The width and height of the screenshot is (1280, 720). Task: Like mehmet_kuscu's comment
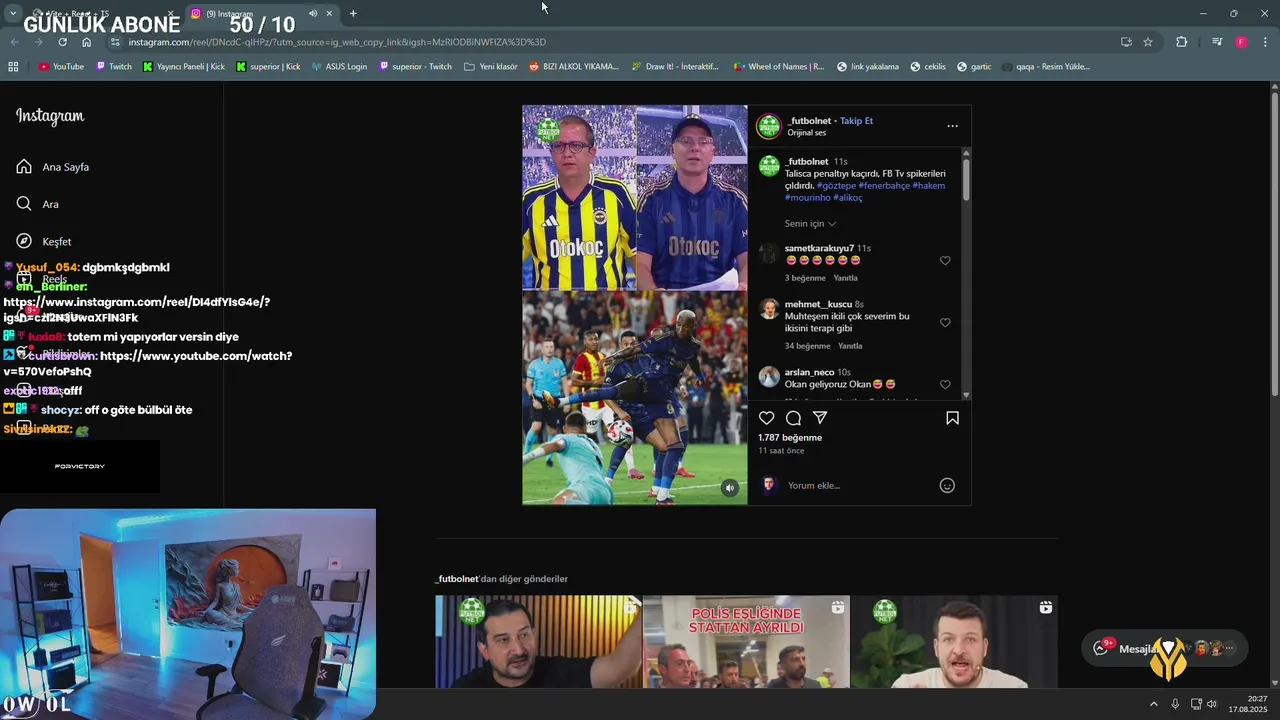point(945,323)
